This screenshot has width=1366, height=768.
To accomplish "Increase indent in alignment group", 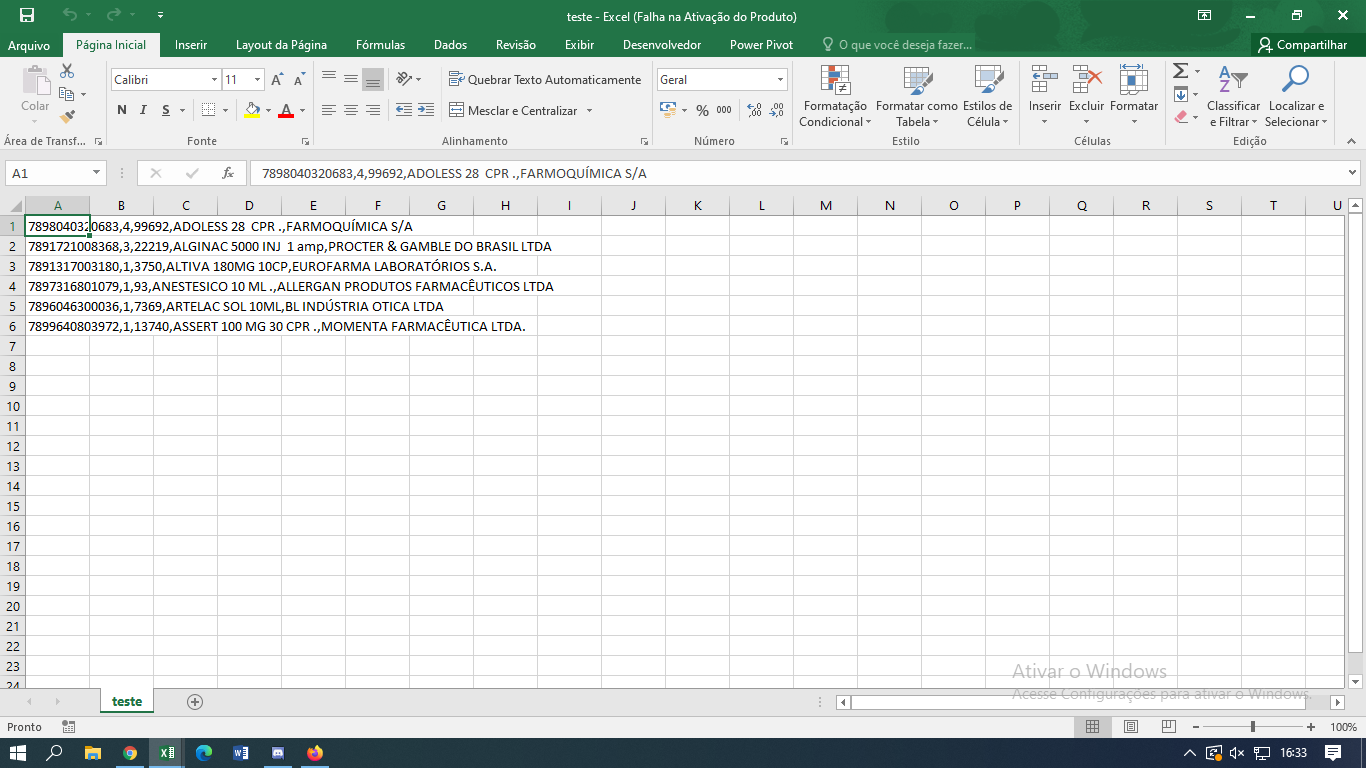I will (426, 110).
